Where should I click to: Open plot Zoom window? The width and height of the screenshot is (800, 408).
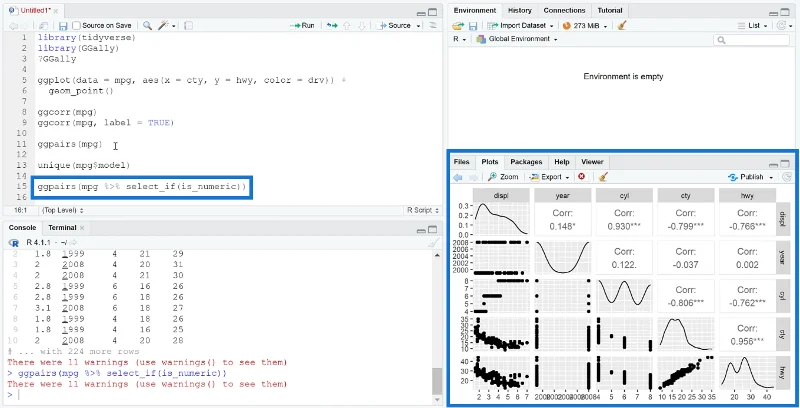coord(503,177)
